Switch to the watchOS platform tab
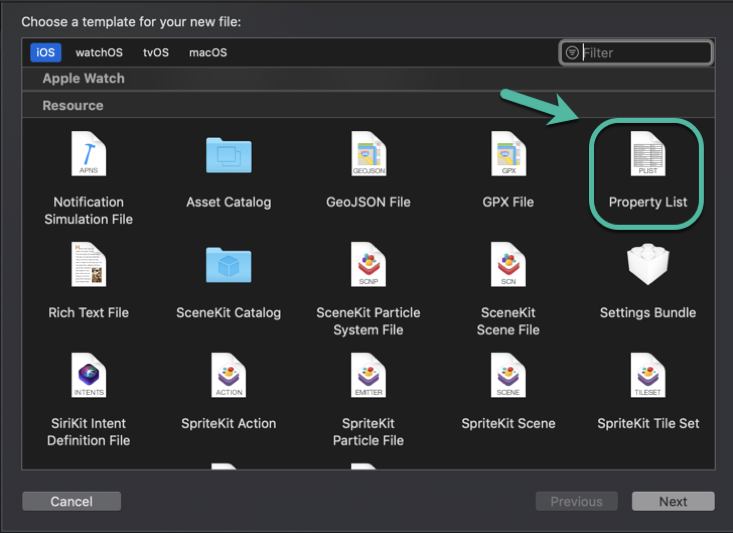Viewport: 733px width, 533px height. pos(99,52)
